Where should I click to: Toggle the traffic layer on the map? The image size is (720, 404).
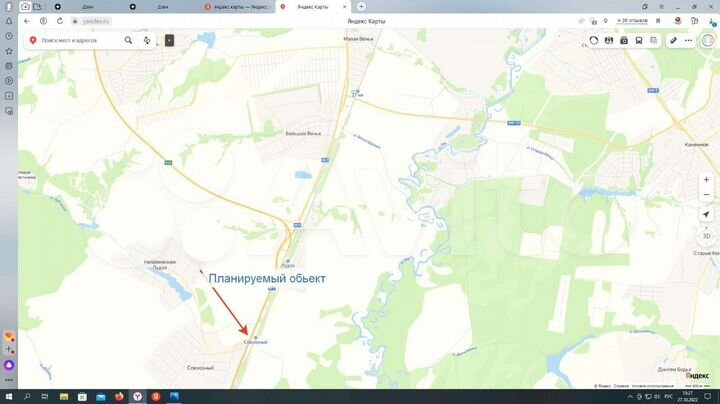click(x=594, y=40)
